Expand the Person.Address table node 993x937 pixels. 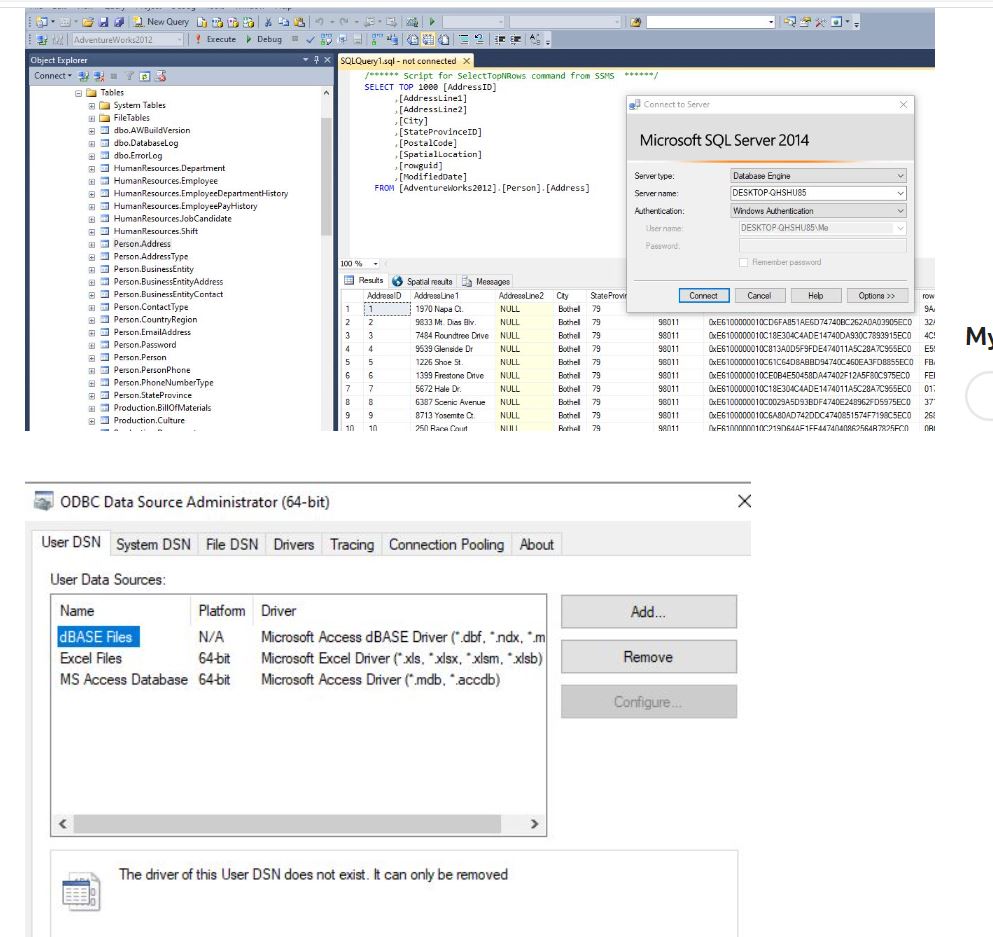click(x=92, y=244)
